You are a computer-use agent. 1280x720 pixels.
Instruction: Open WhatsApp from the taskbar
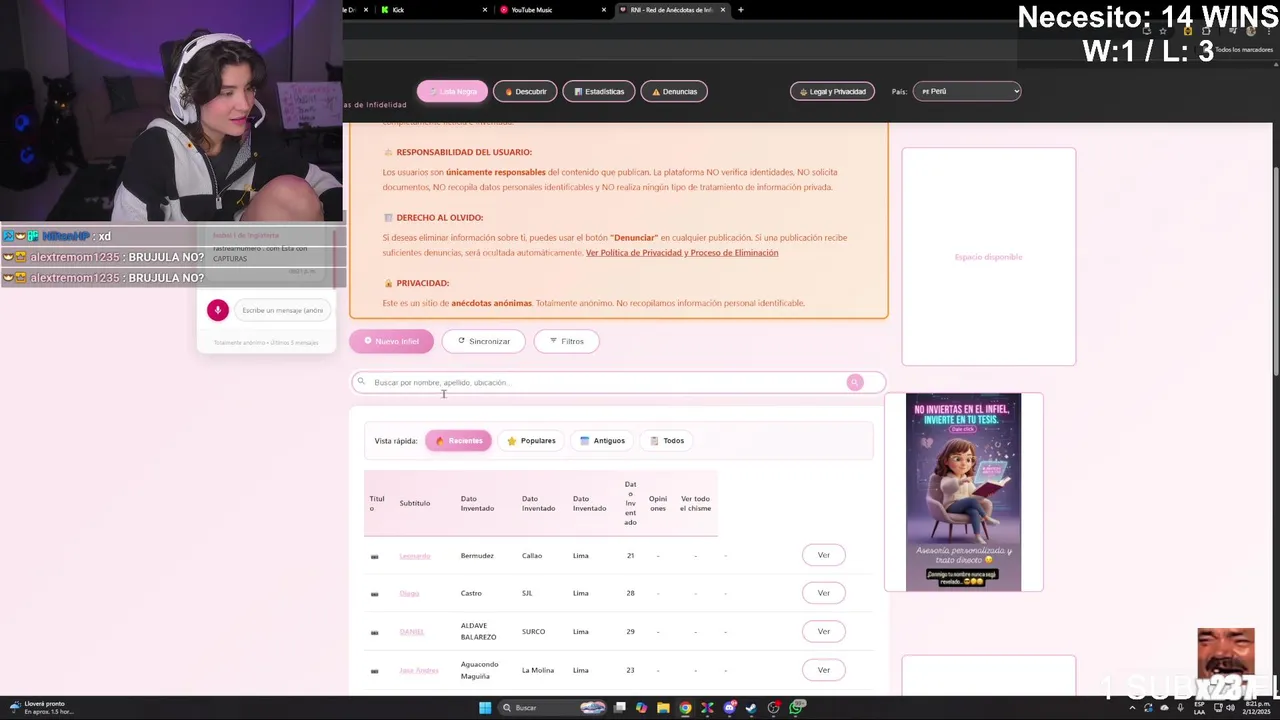[796, 708]
